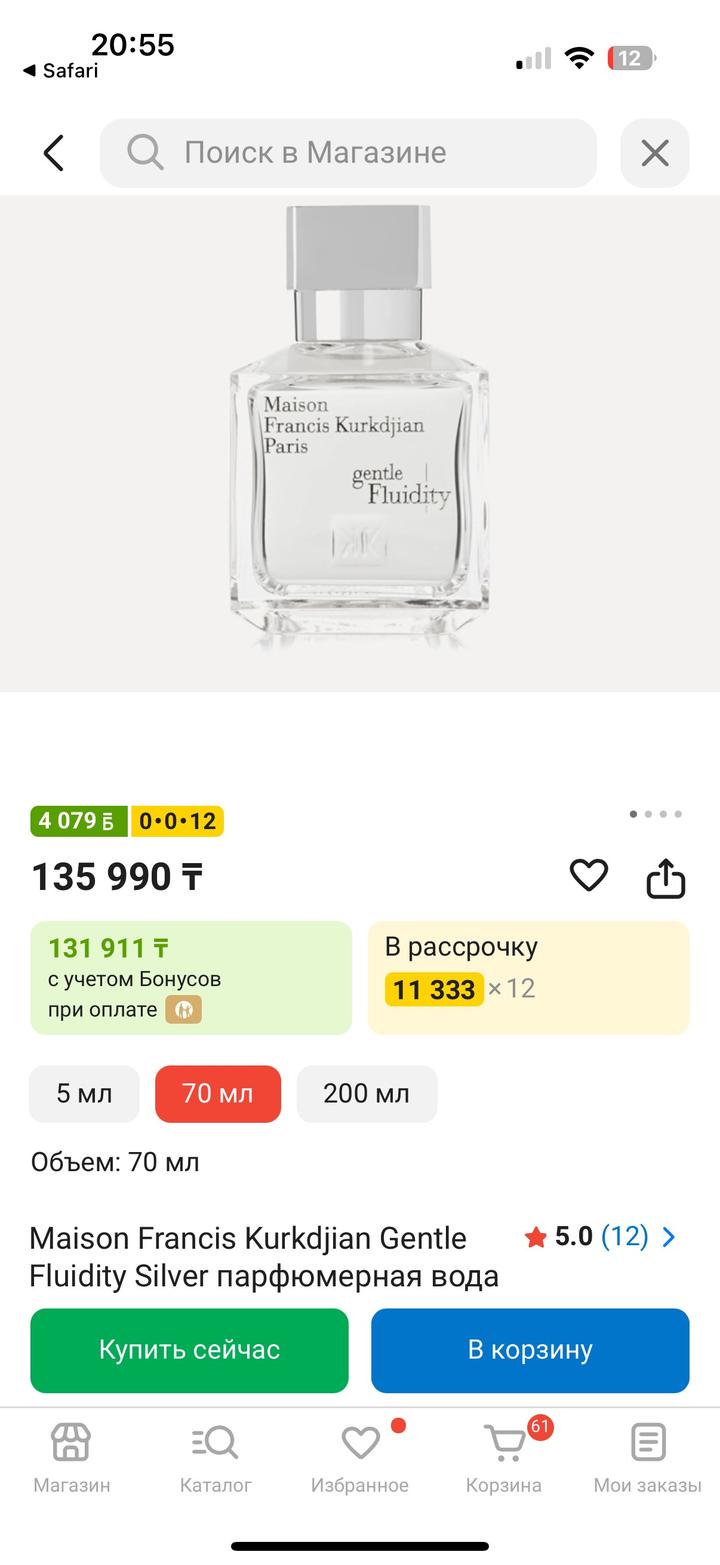Open the Каталог tab
The width and height of the screenshot is (720, 1565).
coord(215,1458)
